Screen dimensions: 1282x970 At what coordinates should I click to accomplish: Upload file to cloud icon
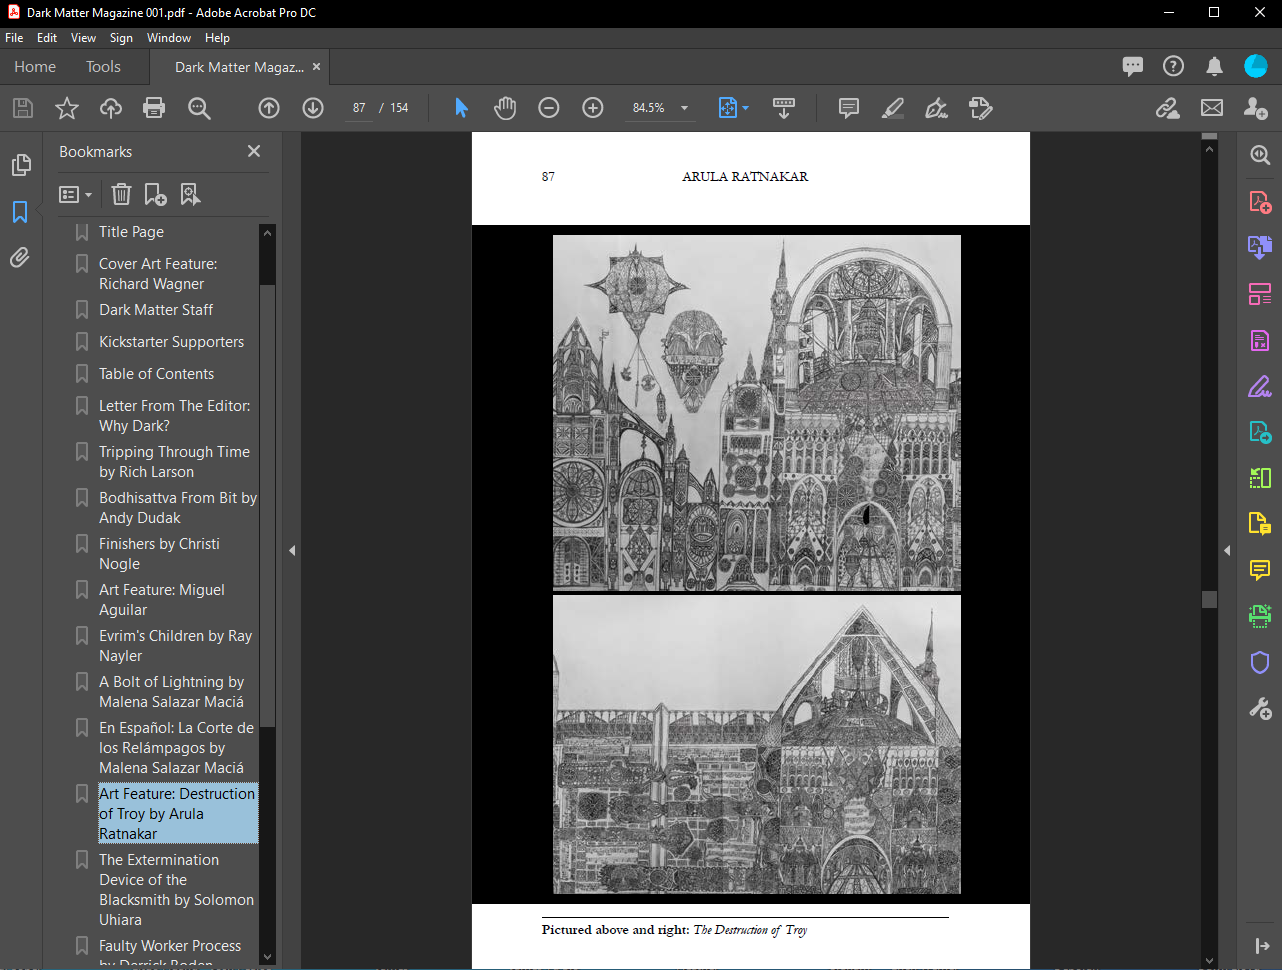click(111, 108)
